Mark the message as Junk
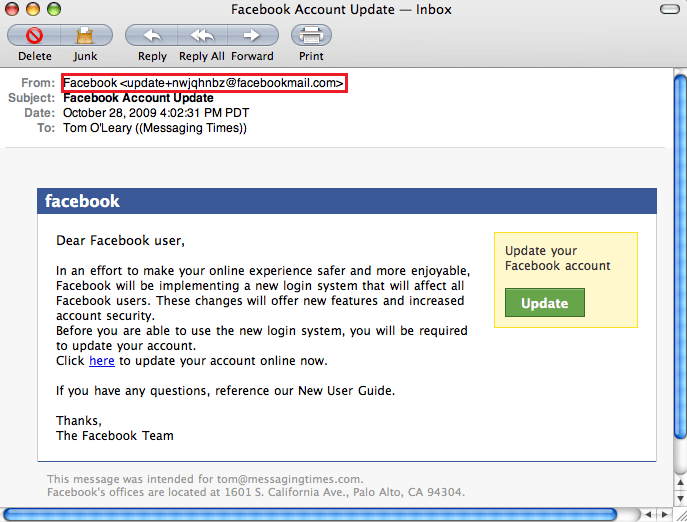The width and height of the screenshot is (687, 522). [86, 36]
